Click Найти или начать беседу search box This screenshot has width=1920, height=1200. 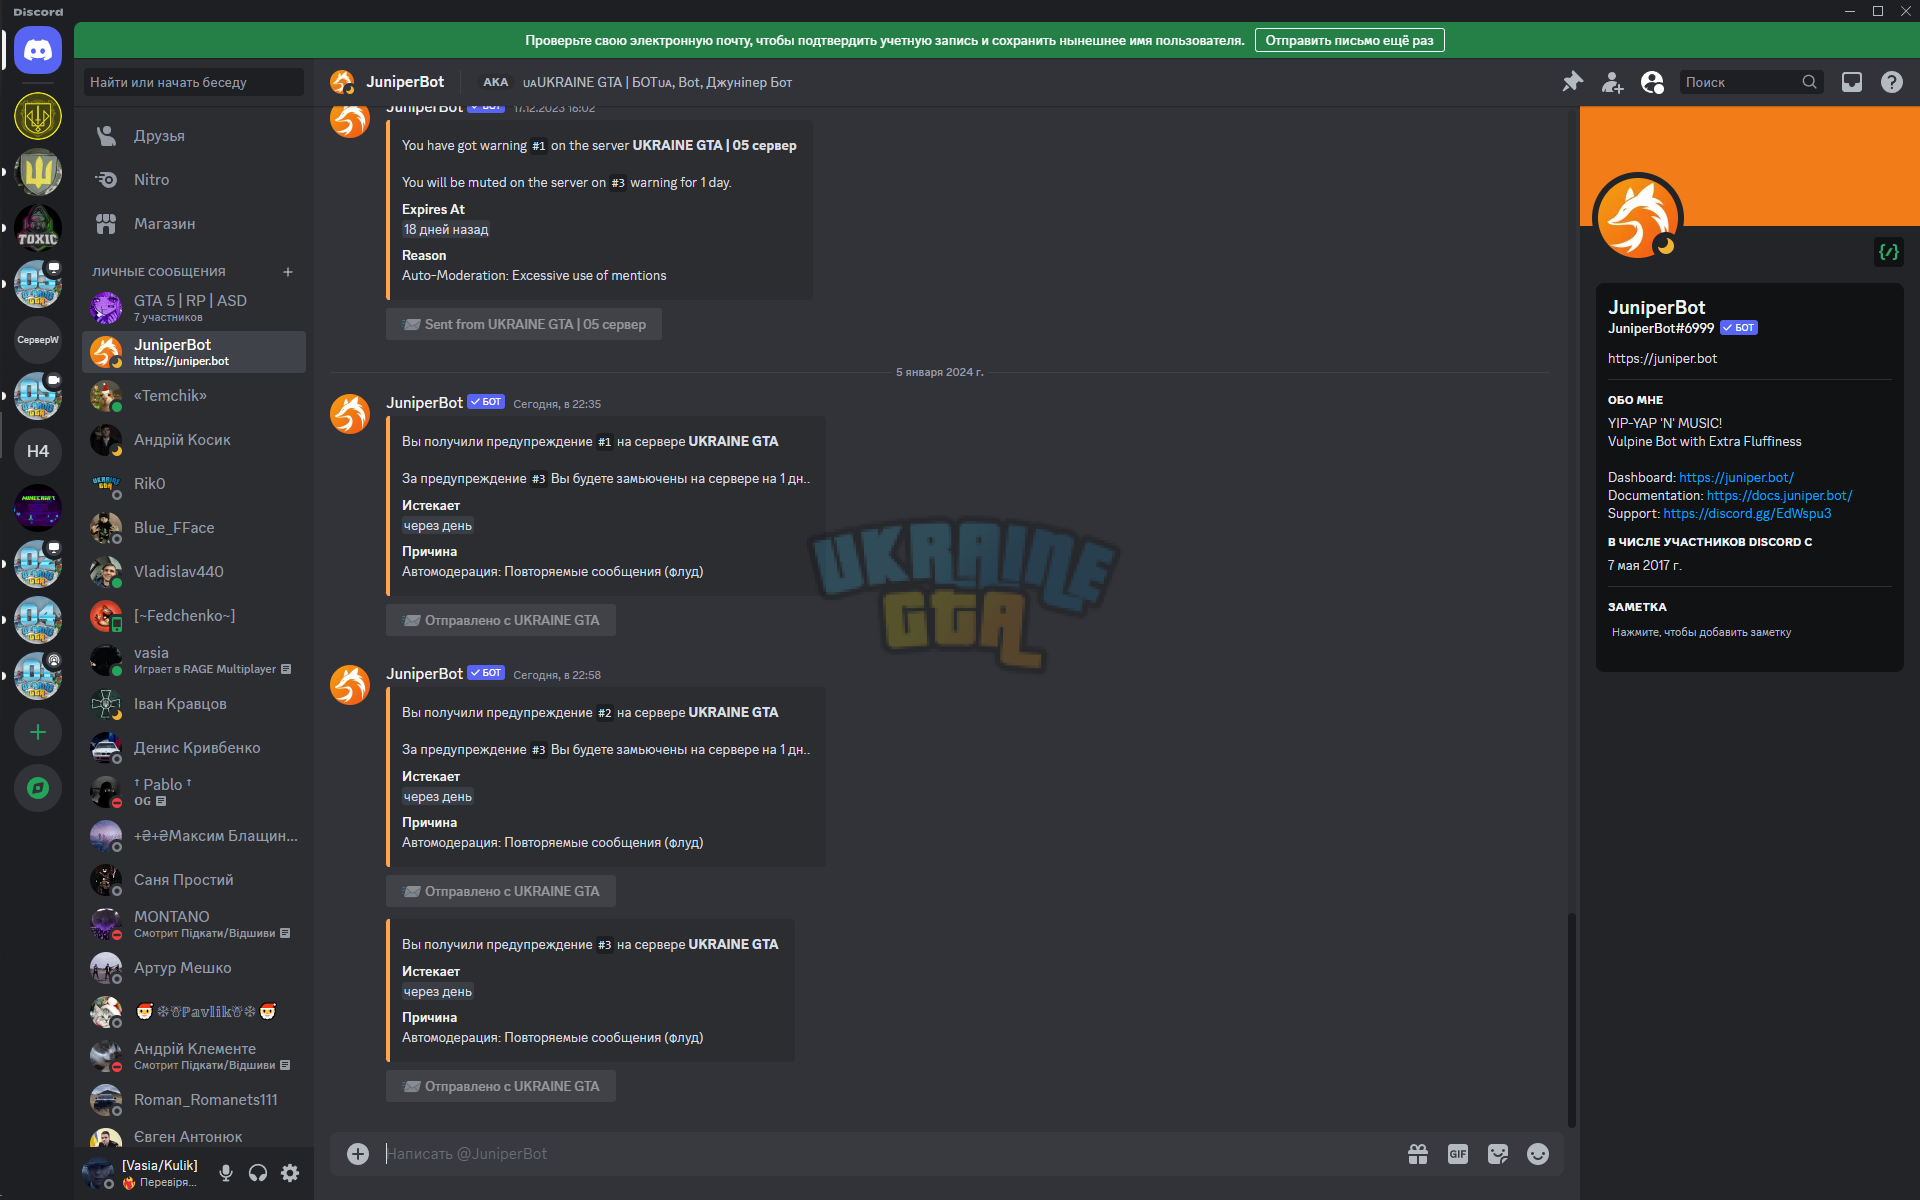tap(194, 82)
